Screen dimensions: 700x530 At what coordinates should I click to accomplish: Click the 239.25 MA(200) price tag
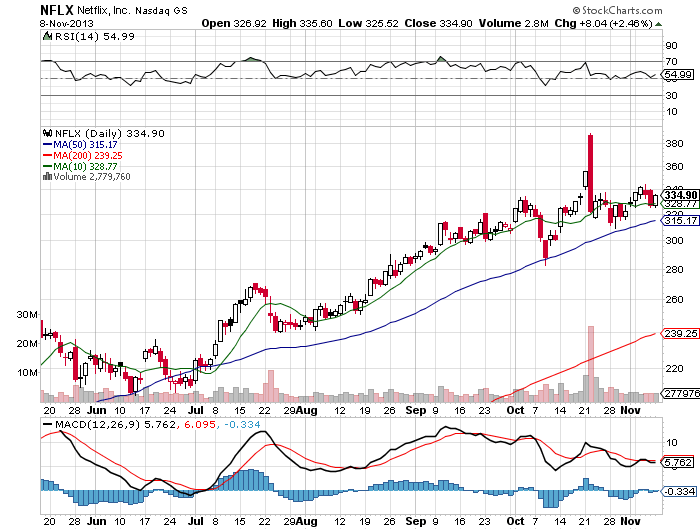point(680,334)
